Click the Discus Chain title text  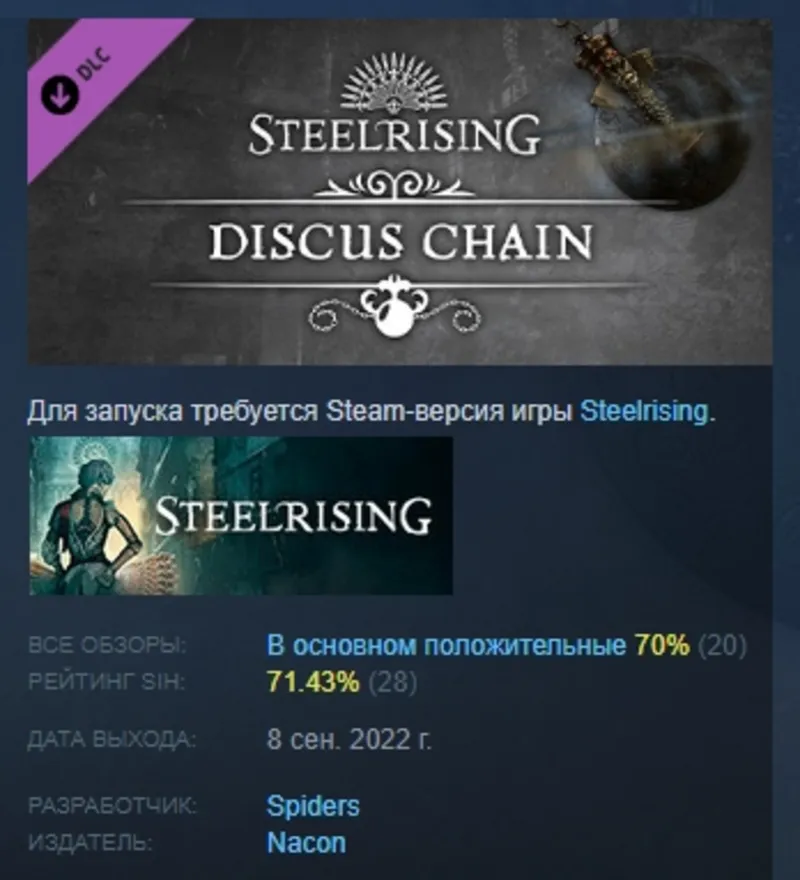(x=400, y=242)
